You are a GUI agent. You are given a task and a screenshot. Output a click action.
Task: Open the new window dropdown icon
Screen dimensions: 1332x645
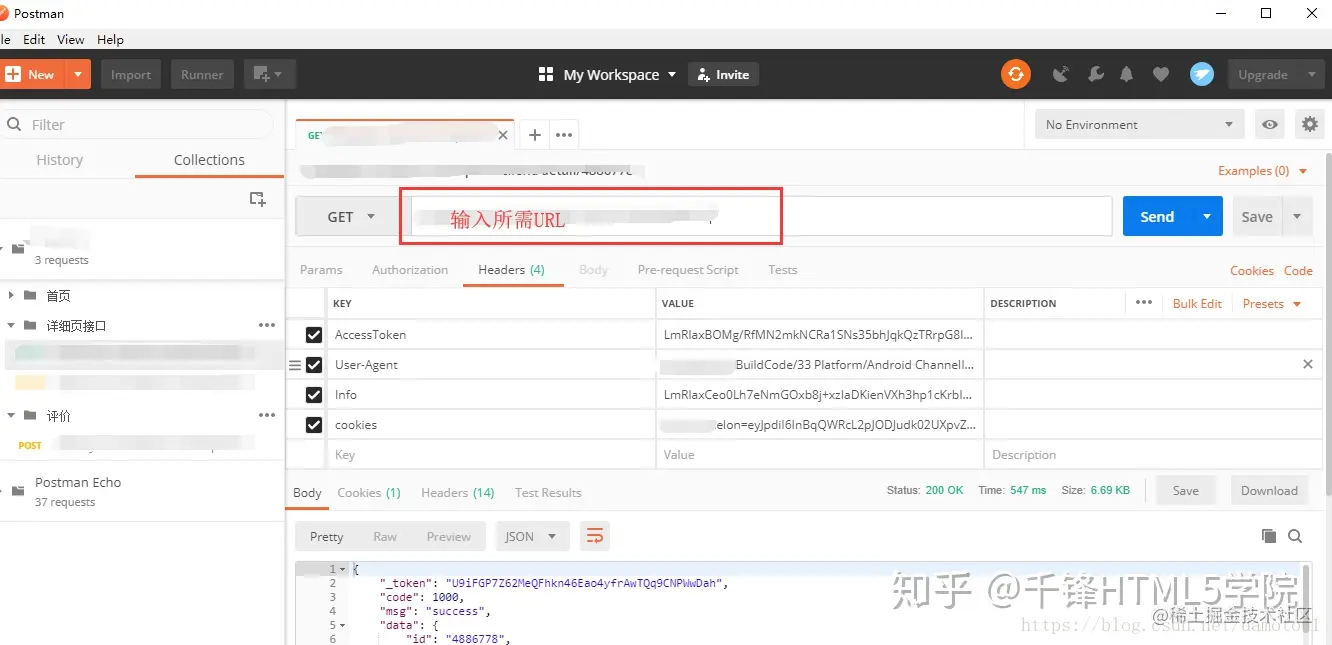coord(269,75)
